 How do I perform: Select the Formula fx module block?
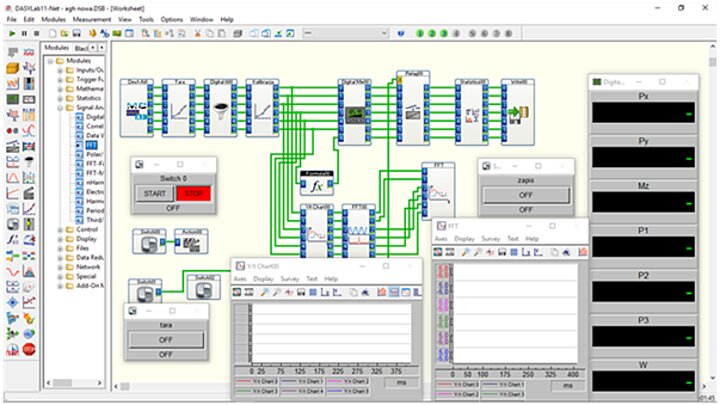pyautogui.click(x=315, y=186)
